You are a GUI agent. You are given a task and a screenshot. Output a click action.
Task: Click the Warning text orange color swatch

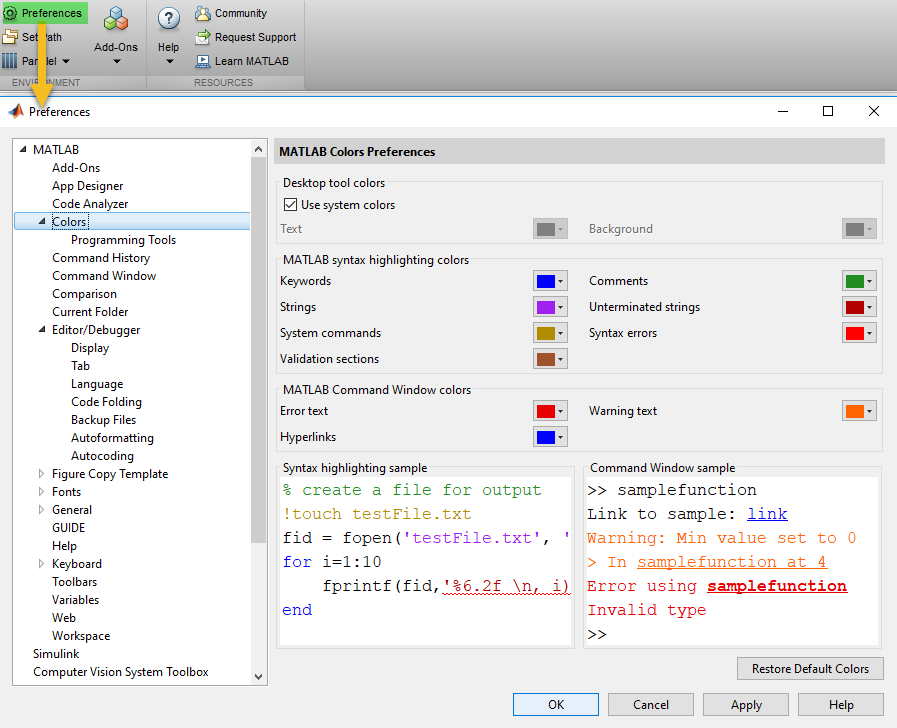tap(854, 411)
